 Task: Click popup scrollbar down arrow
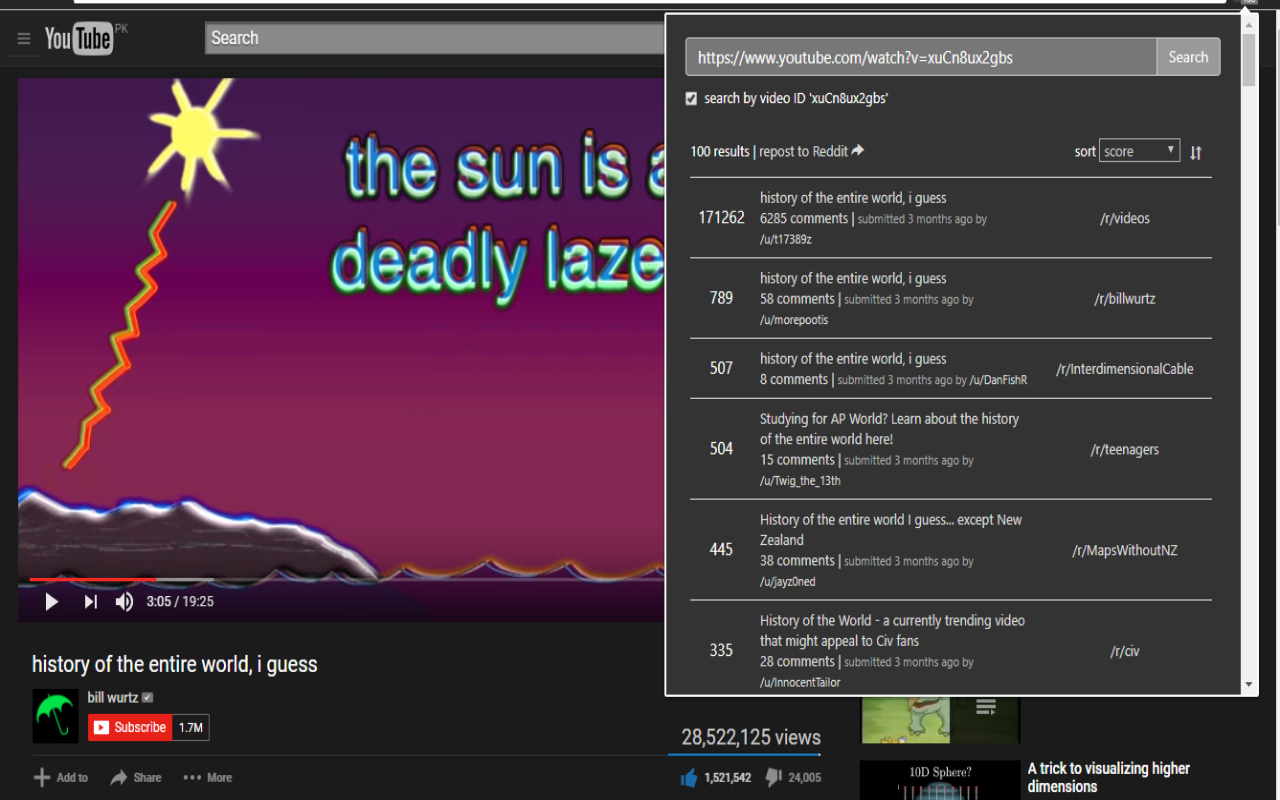click(x=1249, y=686)
